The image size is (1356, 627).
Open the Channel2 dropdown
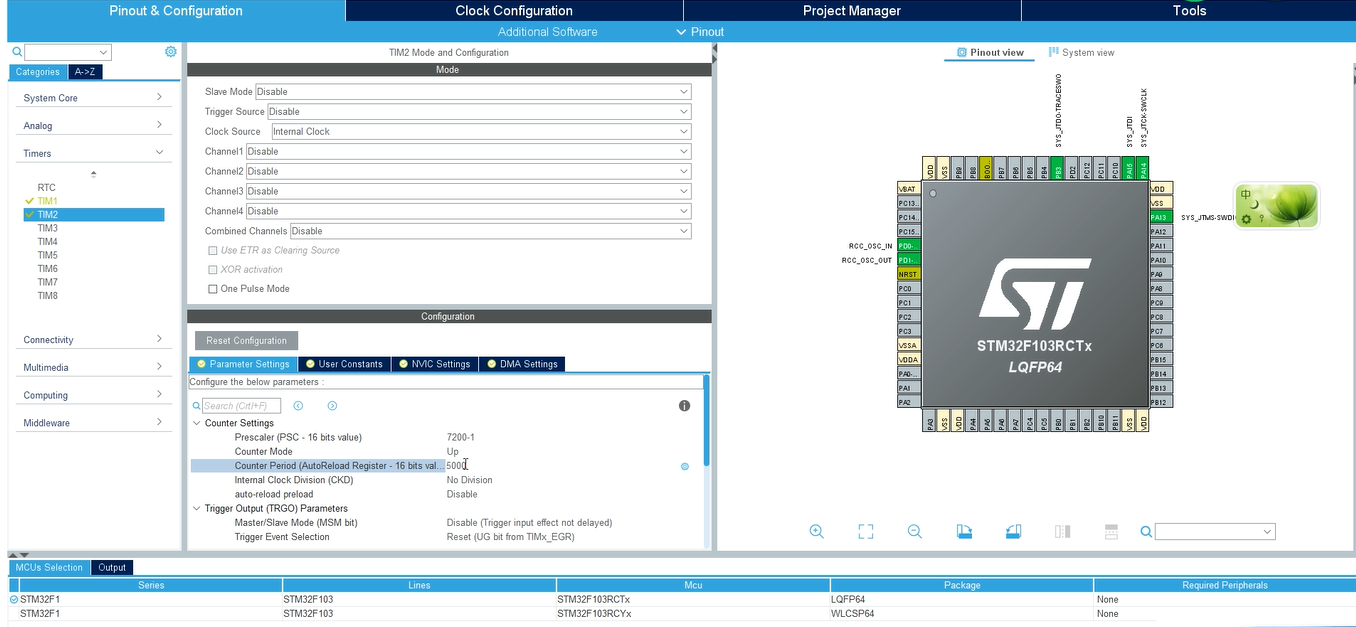(x=468, y=172)
